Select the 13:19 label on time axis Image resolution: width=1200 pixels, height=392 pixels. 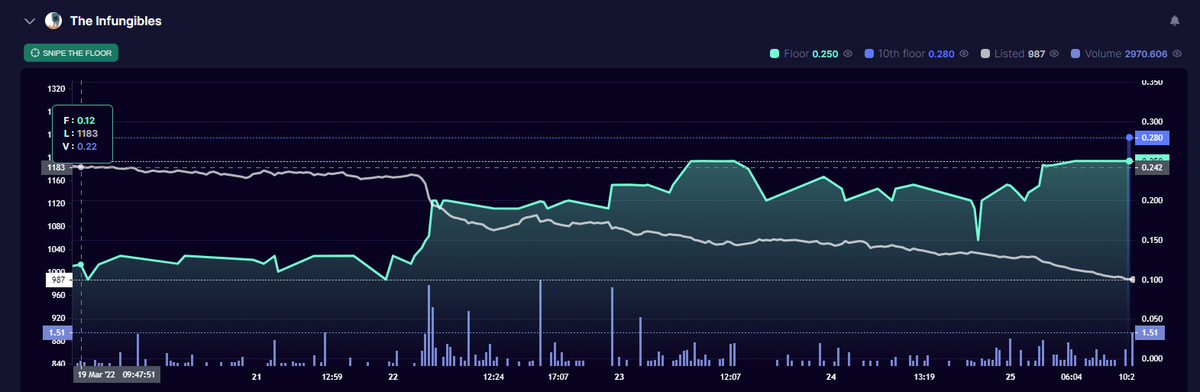(x=924, y=378)
